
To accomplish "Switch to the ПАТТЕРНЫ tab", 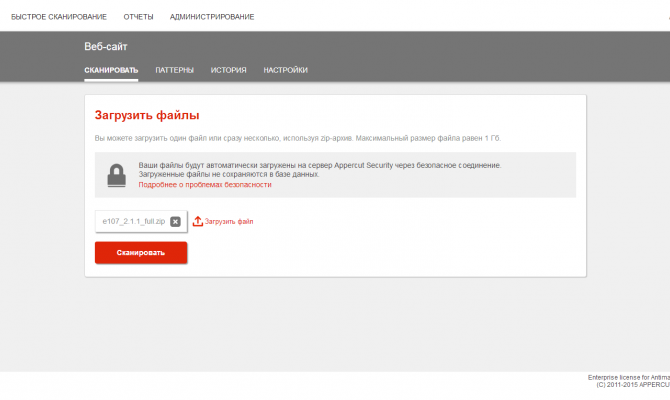I will pos(174,70).
